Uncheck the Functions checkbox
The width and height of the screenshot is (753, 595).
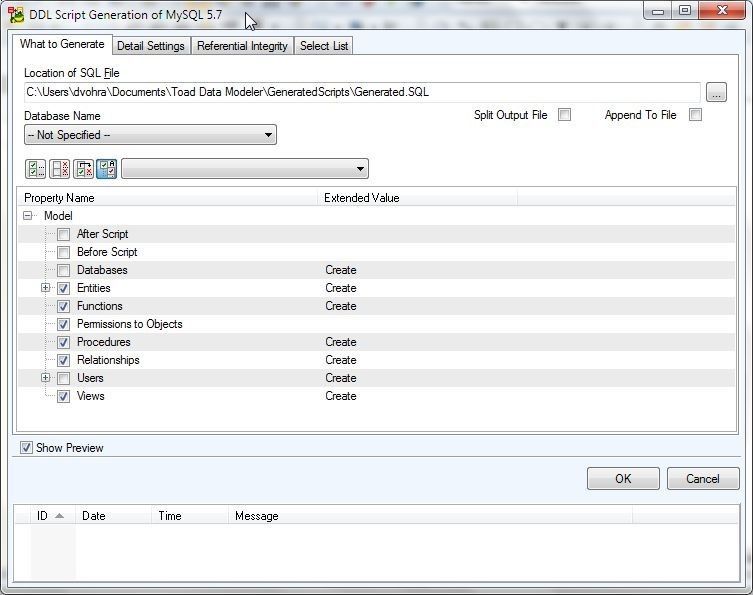point(63,306)
